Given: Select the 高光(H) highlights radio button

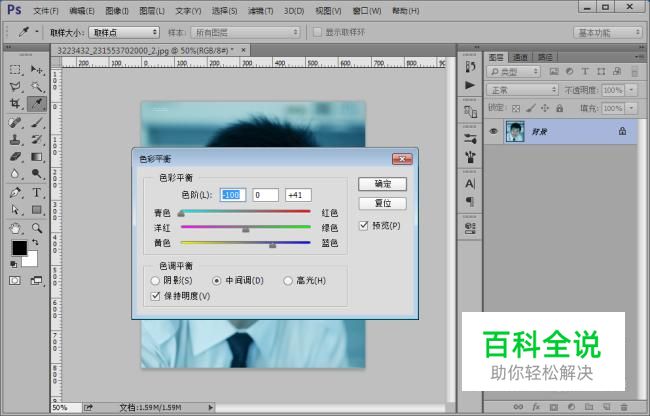Looking at the screenshot, I should click(288, 281).
